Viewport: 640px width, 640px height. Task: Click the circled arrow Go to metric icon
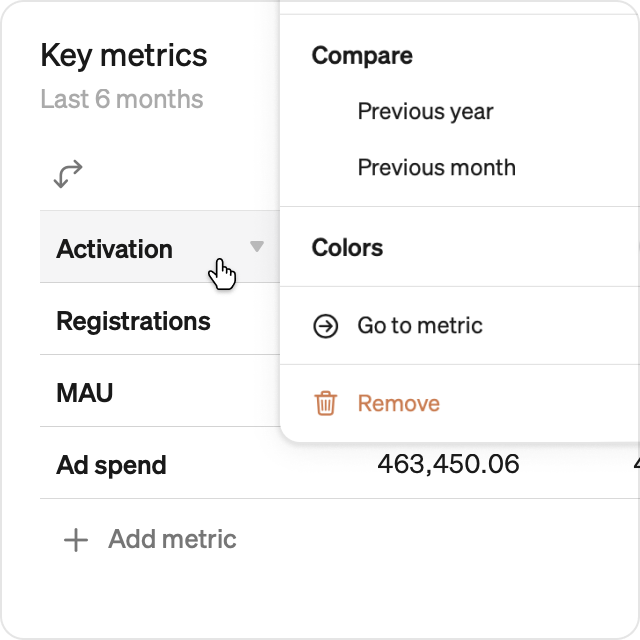click(x=325, y=326)
